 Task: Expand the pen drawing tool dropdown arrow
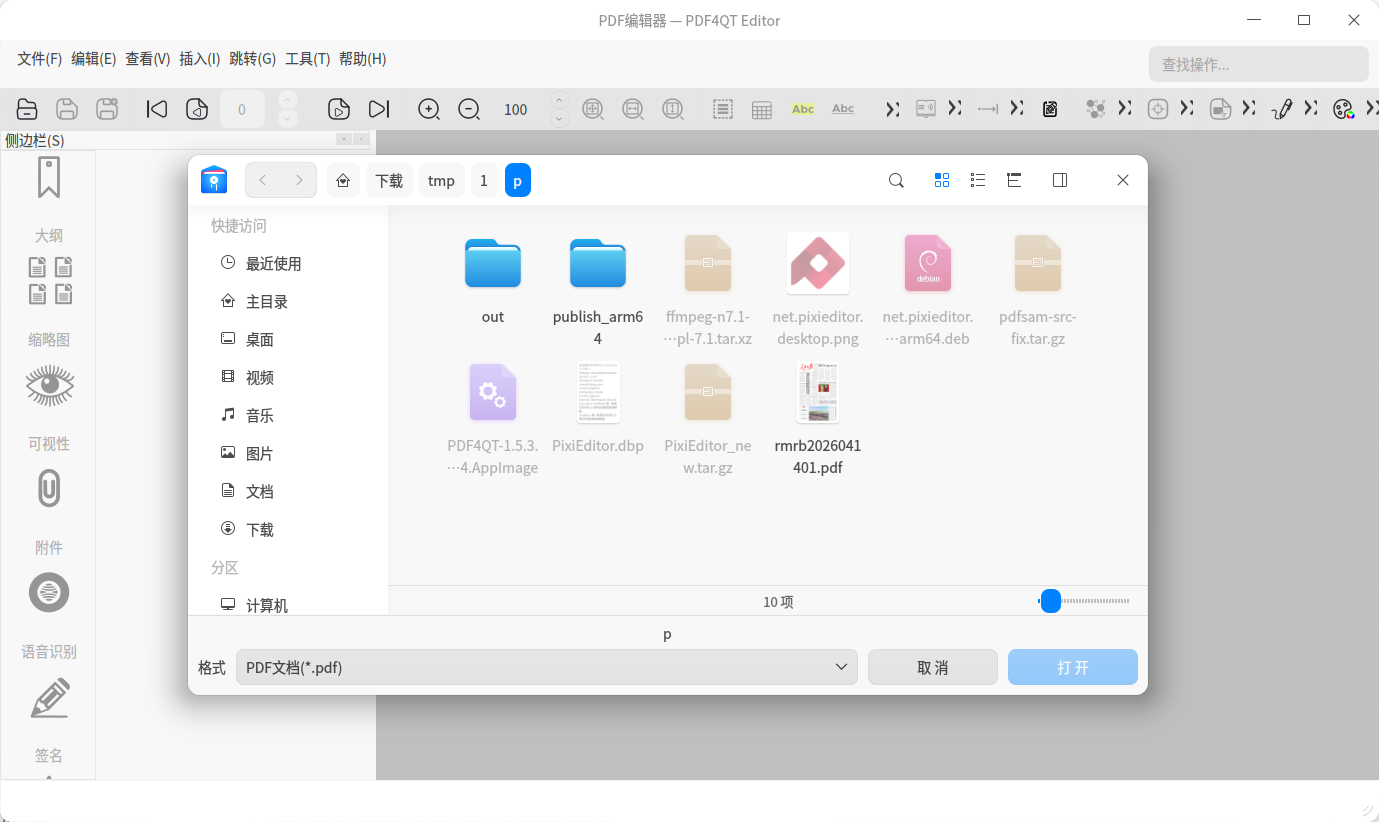[1310, 108]
